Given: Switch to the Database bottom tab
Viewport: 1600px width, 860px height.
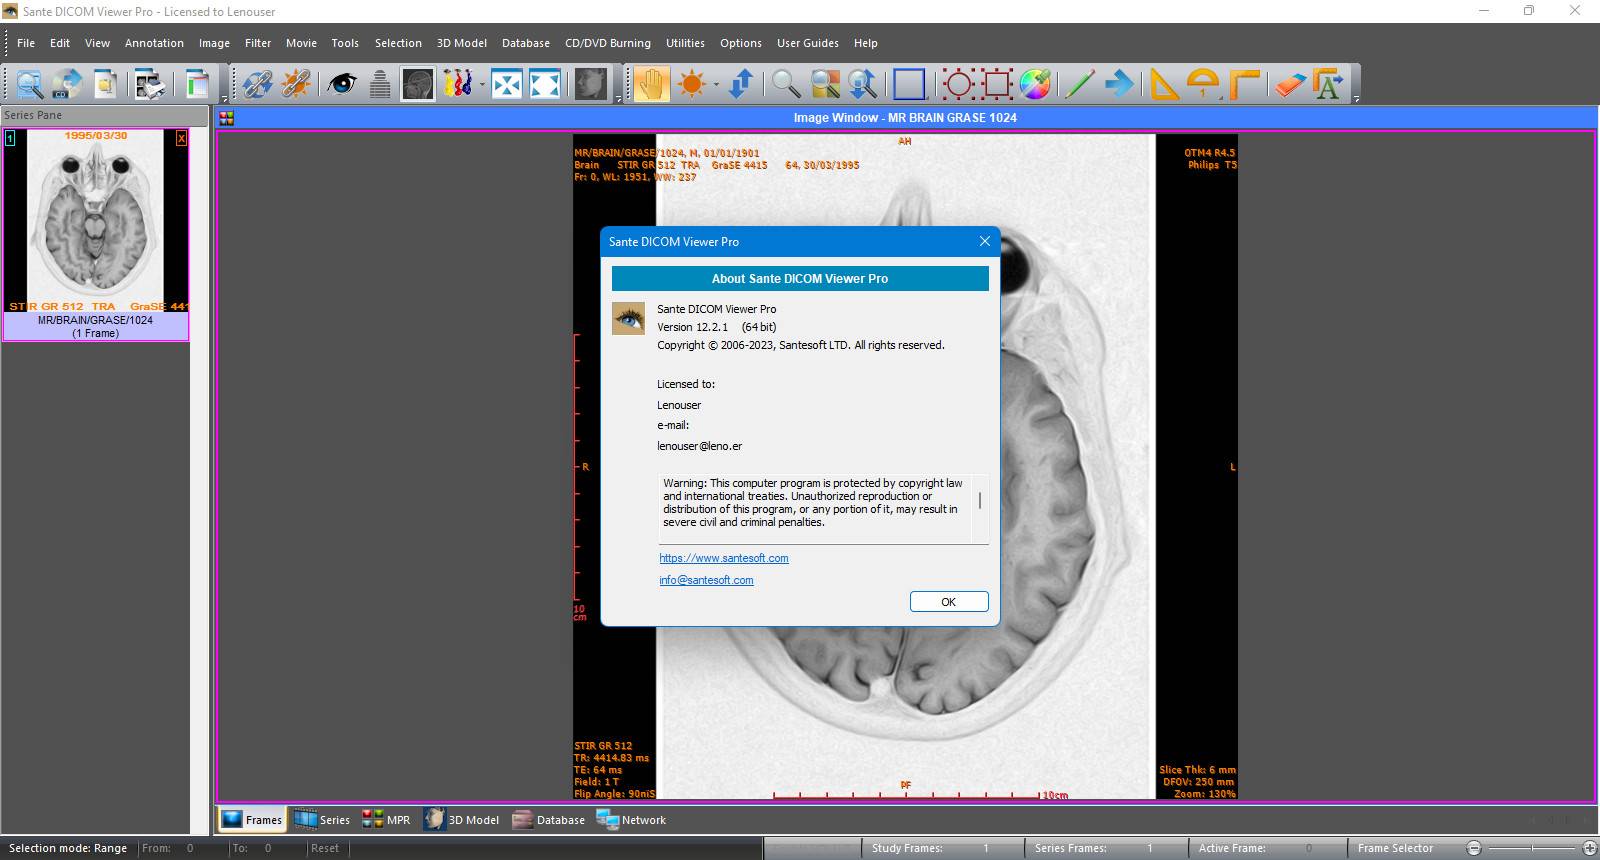Looking at the screenshot, I should [549, 820].
